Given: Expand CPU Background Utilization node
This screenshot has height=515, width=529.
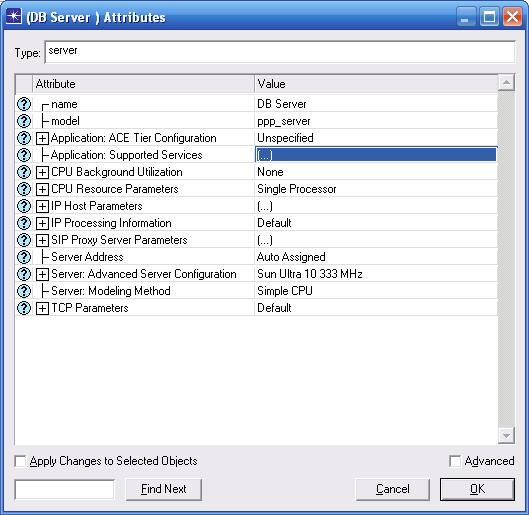Looking at the screenshot, I should coord(42,172).
